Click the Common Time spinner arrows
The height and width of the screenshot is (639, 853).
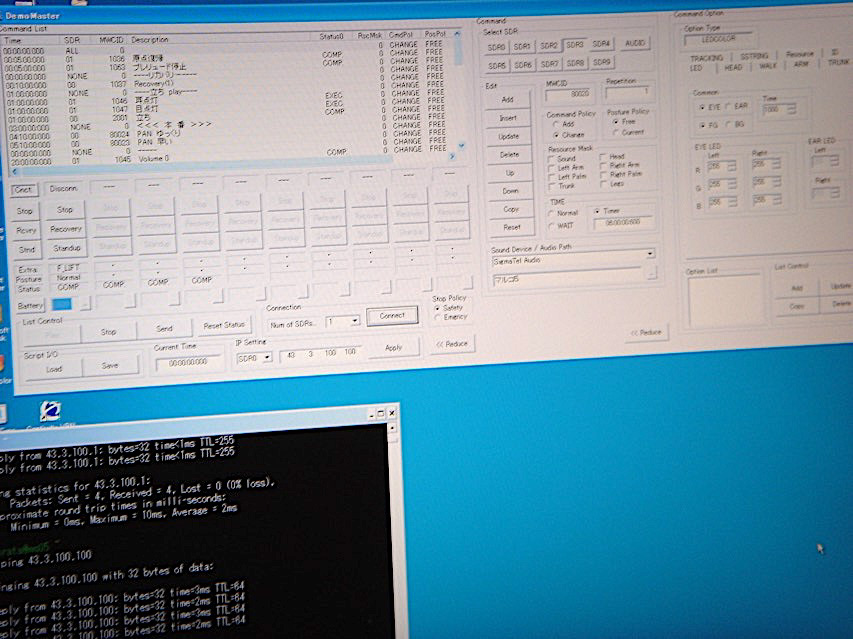tap(792, 109)
